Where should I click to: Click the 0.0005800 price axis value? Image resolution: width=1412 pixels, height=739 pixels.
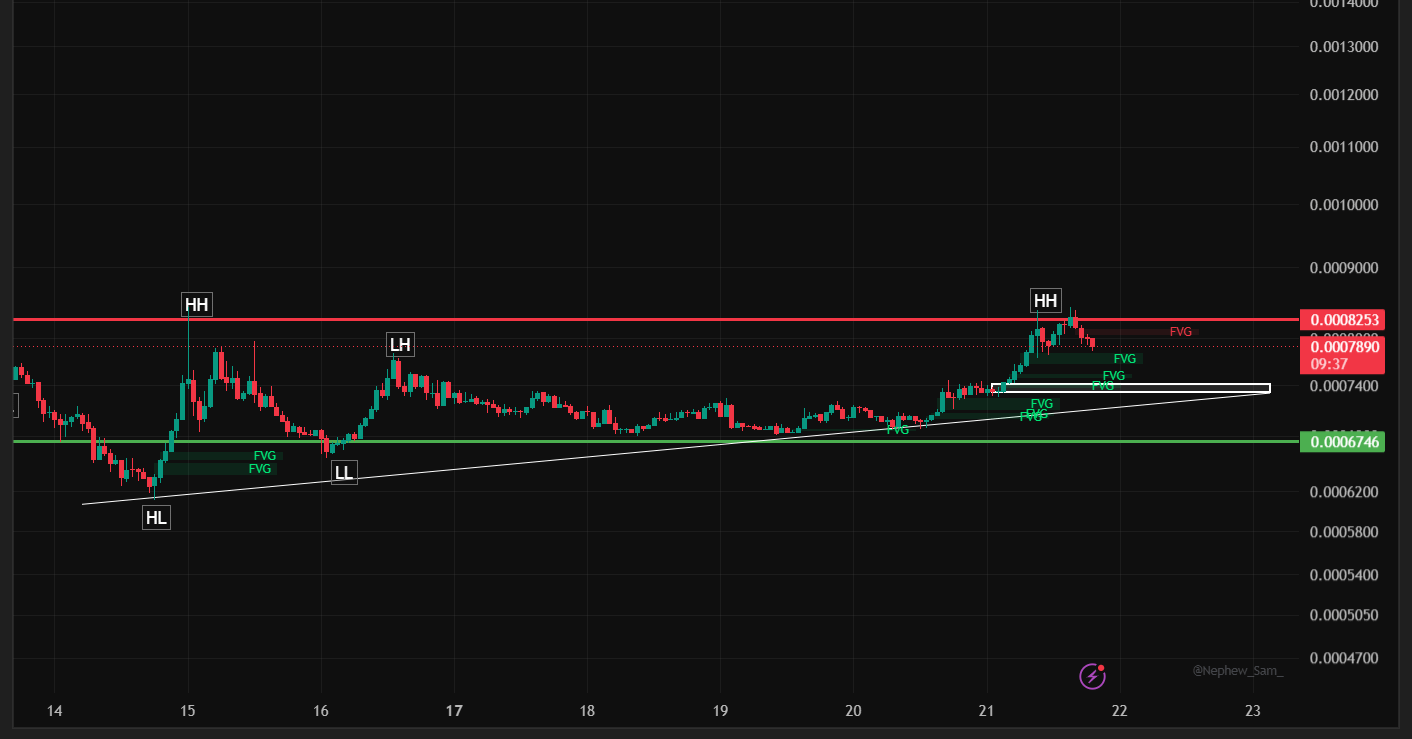point(1344,531)
